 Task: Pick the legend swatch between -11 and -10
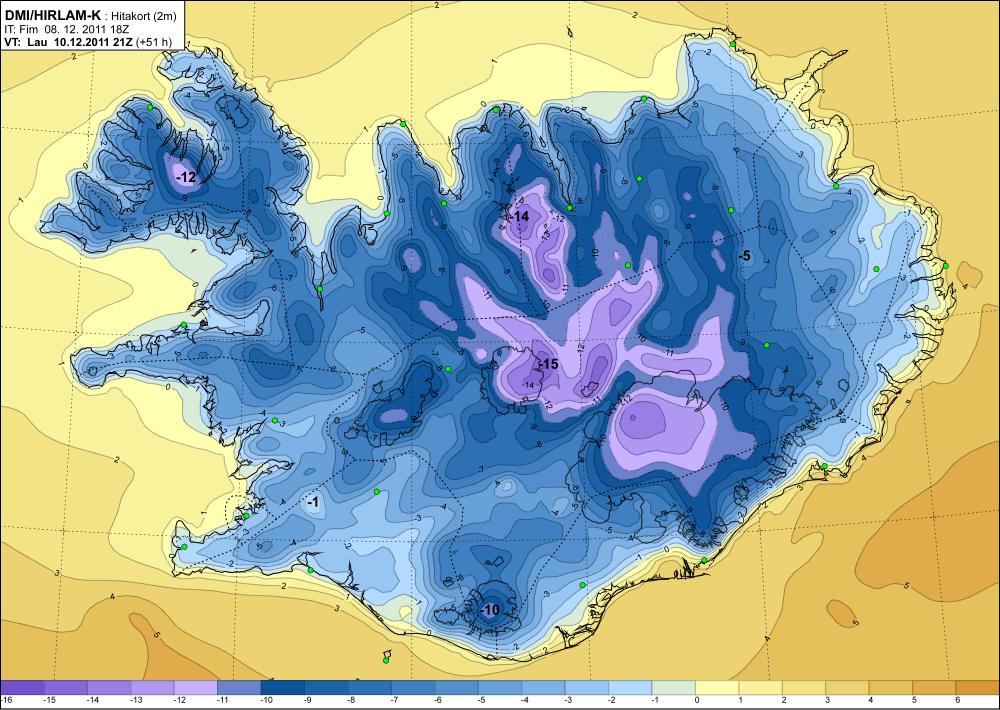240,687
